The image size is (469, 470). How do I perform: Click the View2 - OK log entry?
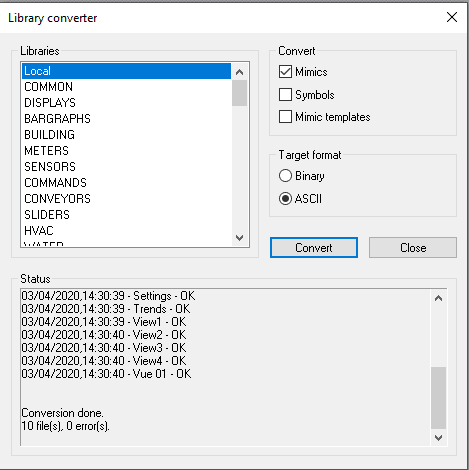[x=104, y=335]
